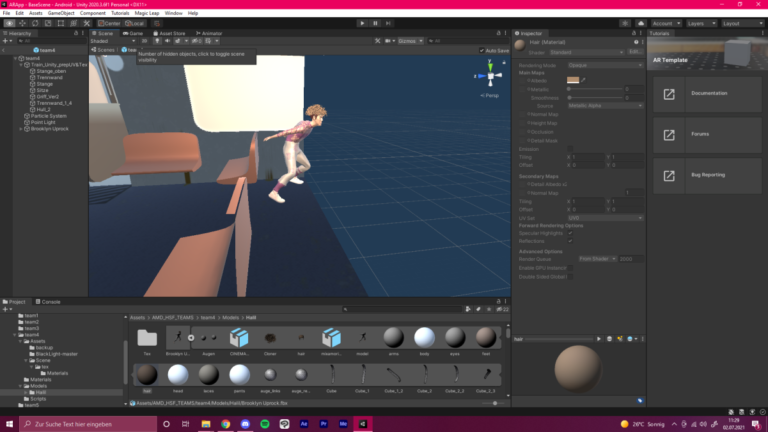Click the Albedo color swatch
Image resolution: width=768 pixels, height=432 pixels.
(x=573, y=80)
